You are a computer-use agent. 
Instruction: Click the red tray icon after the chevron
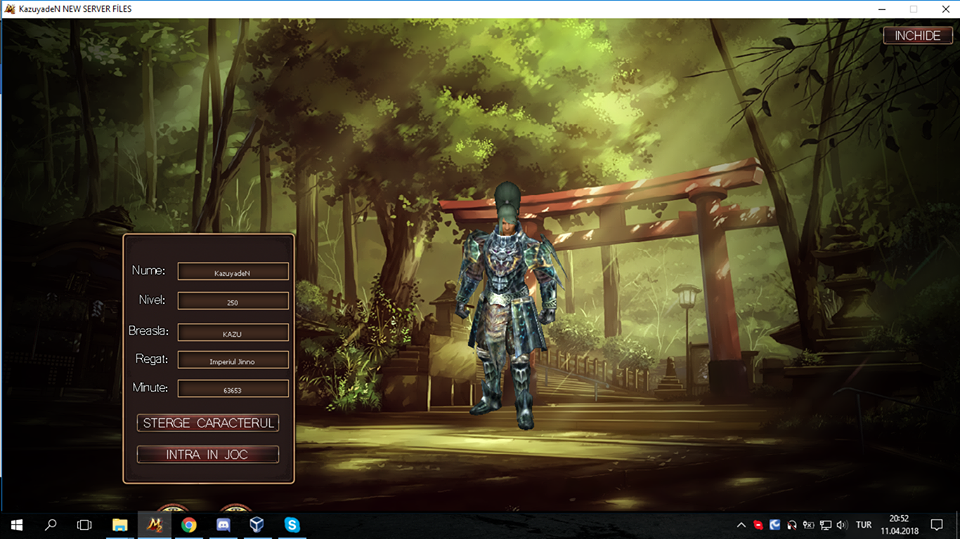click(x=758, y=525)
